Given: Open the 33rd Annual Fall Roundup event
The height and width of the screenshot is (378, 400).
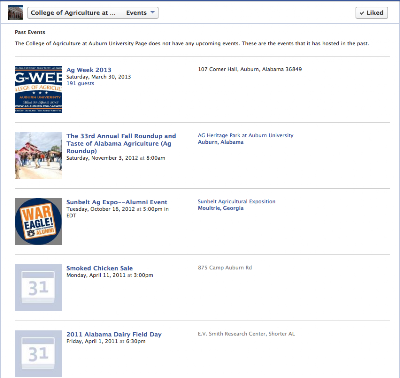Looking at the screenshot, I should [121, 143].
